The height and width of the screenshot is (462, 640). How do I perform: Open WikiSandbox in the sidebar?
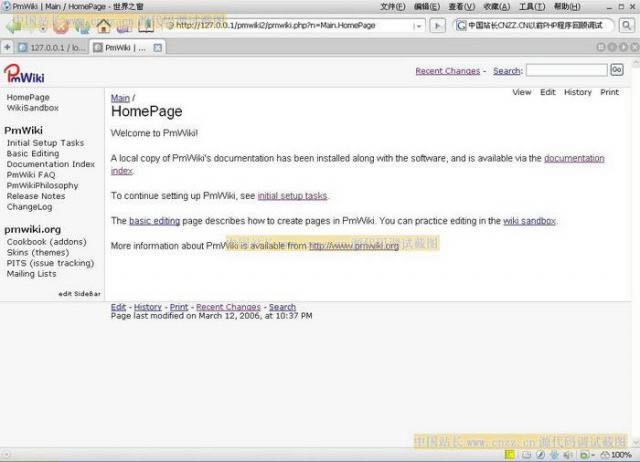click(x=33, y=108)
